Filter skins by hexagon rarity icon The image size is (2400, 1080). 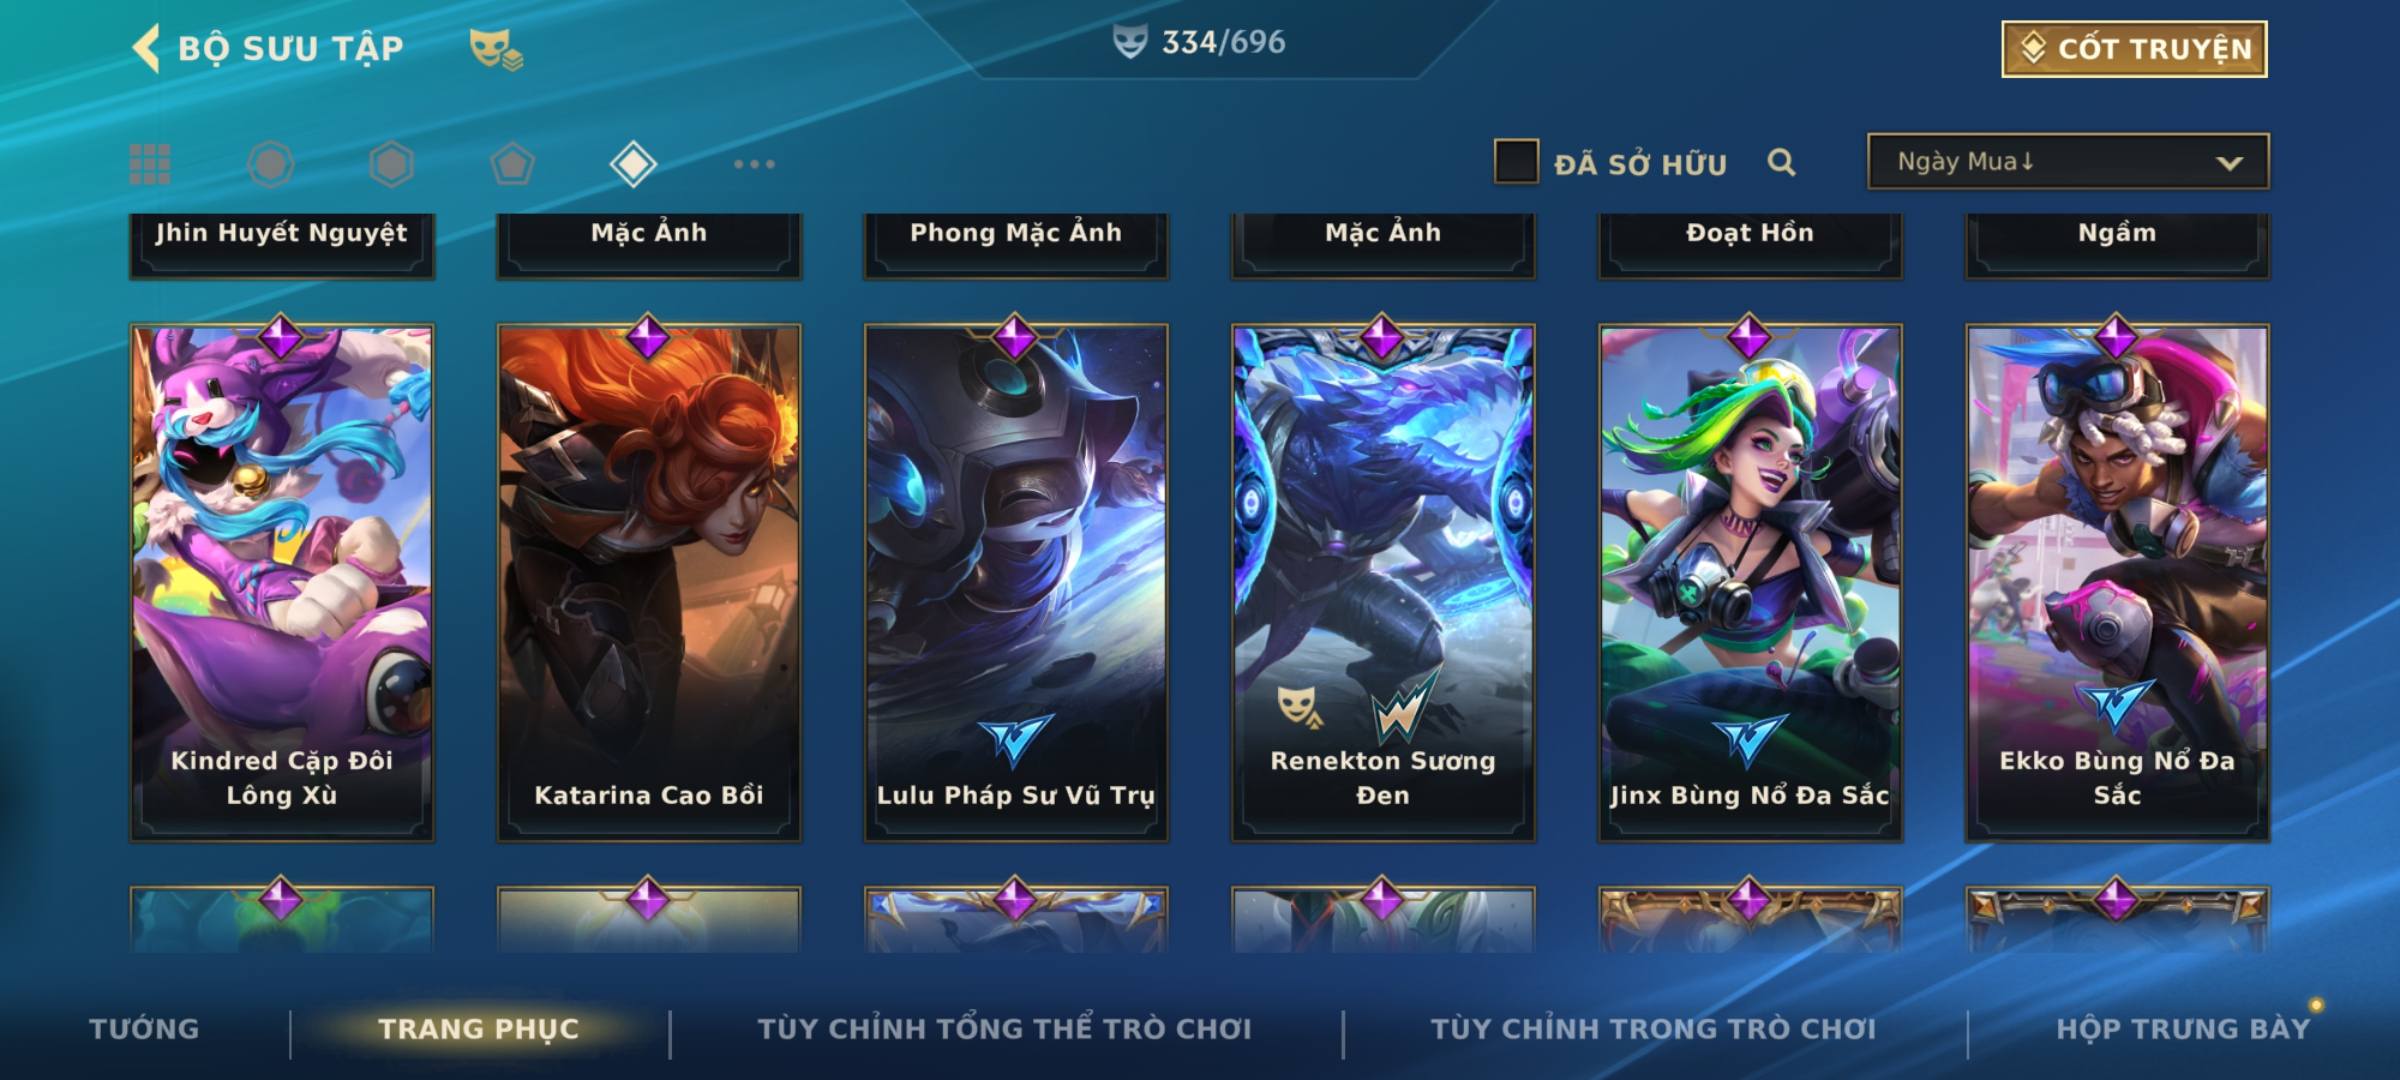(391, 164)
